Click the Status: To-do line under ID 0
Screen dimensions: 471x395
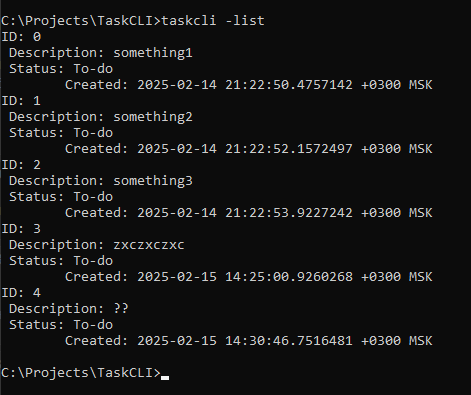[x=61, y=69]
